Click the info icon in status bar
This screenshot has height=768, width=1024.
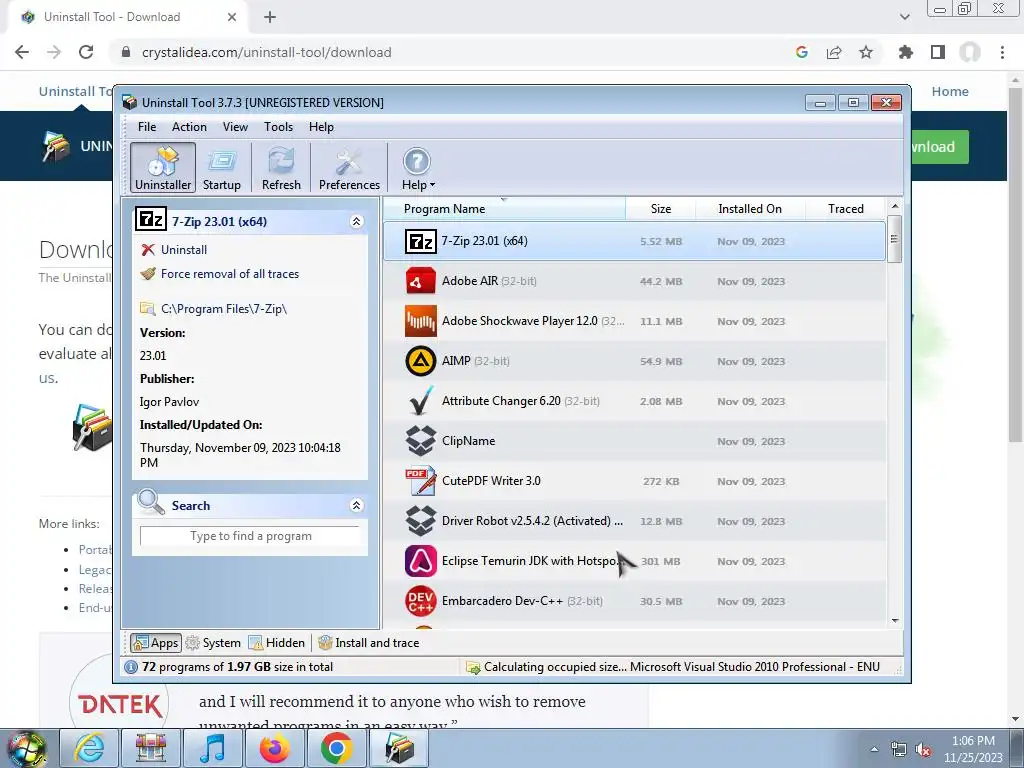coord(131,667)
